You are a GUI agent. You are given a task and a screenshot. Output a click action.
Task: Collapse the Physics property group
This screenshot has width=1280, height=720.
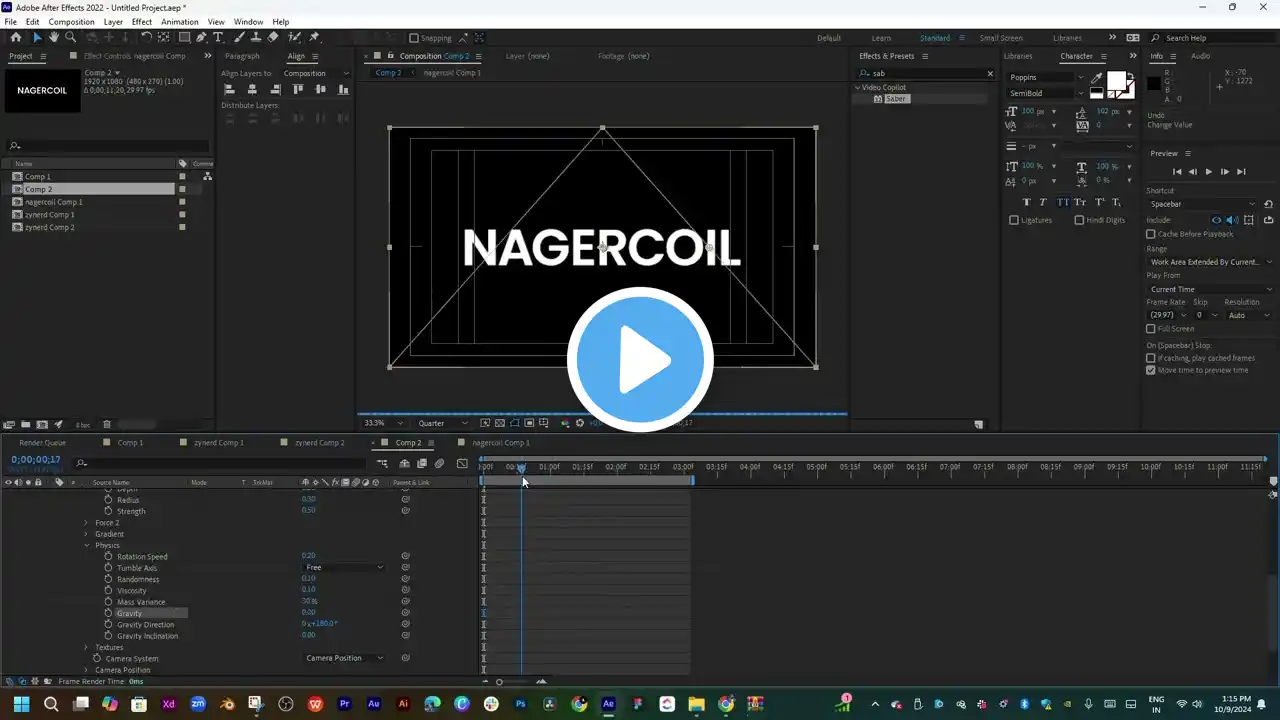pos(87,545)
